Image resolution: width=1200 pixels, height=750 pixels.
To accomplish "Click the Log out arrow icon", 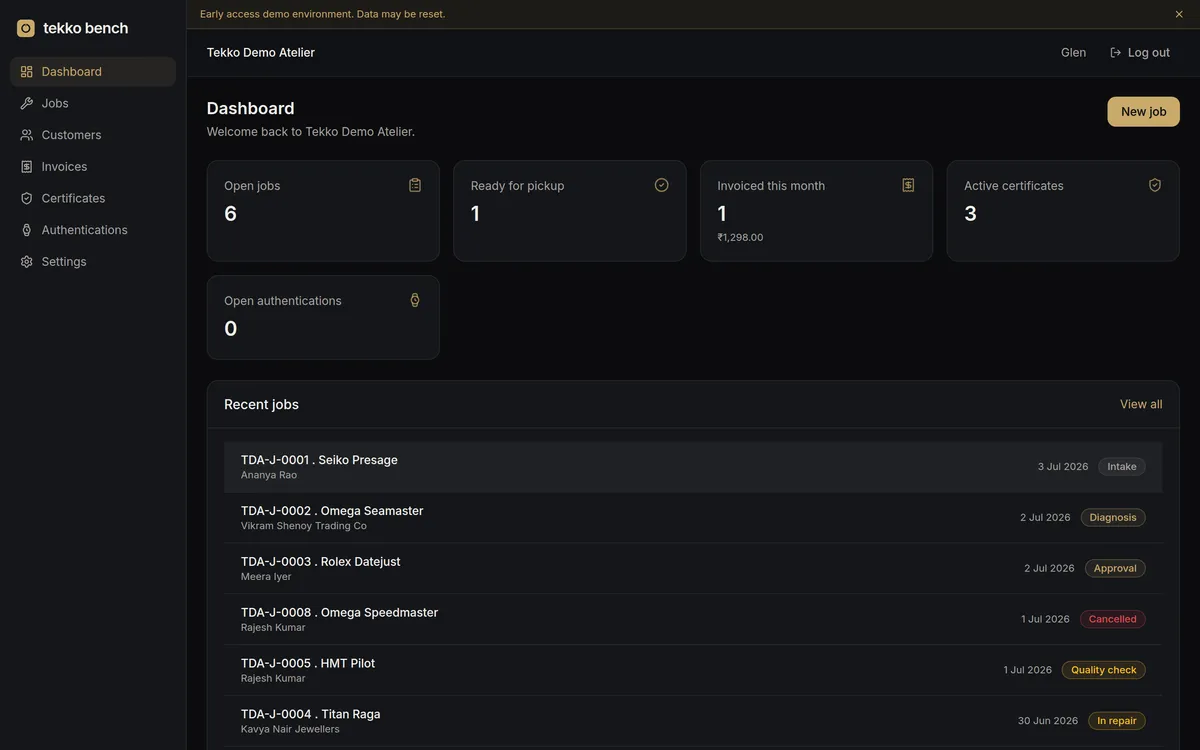I will pos(1116,53).
